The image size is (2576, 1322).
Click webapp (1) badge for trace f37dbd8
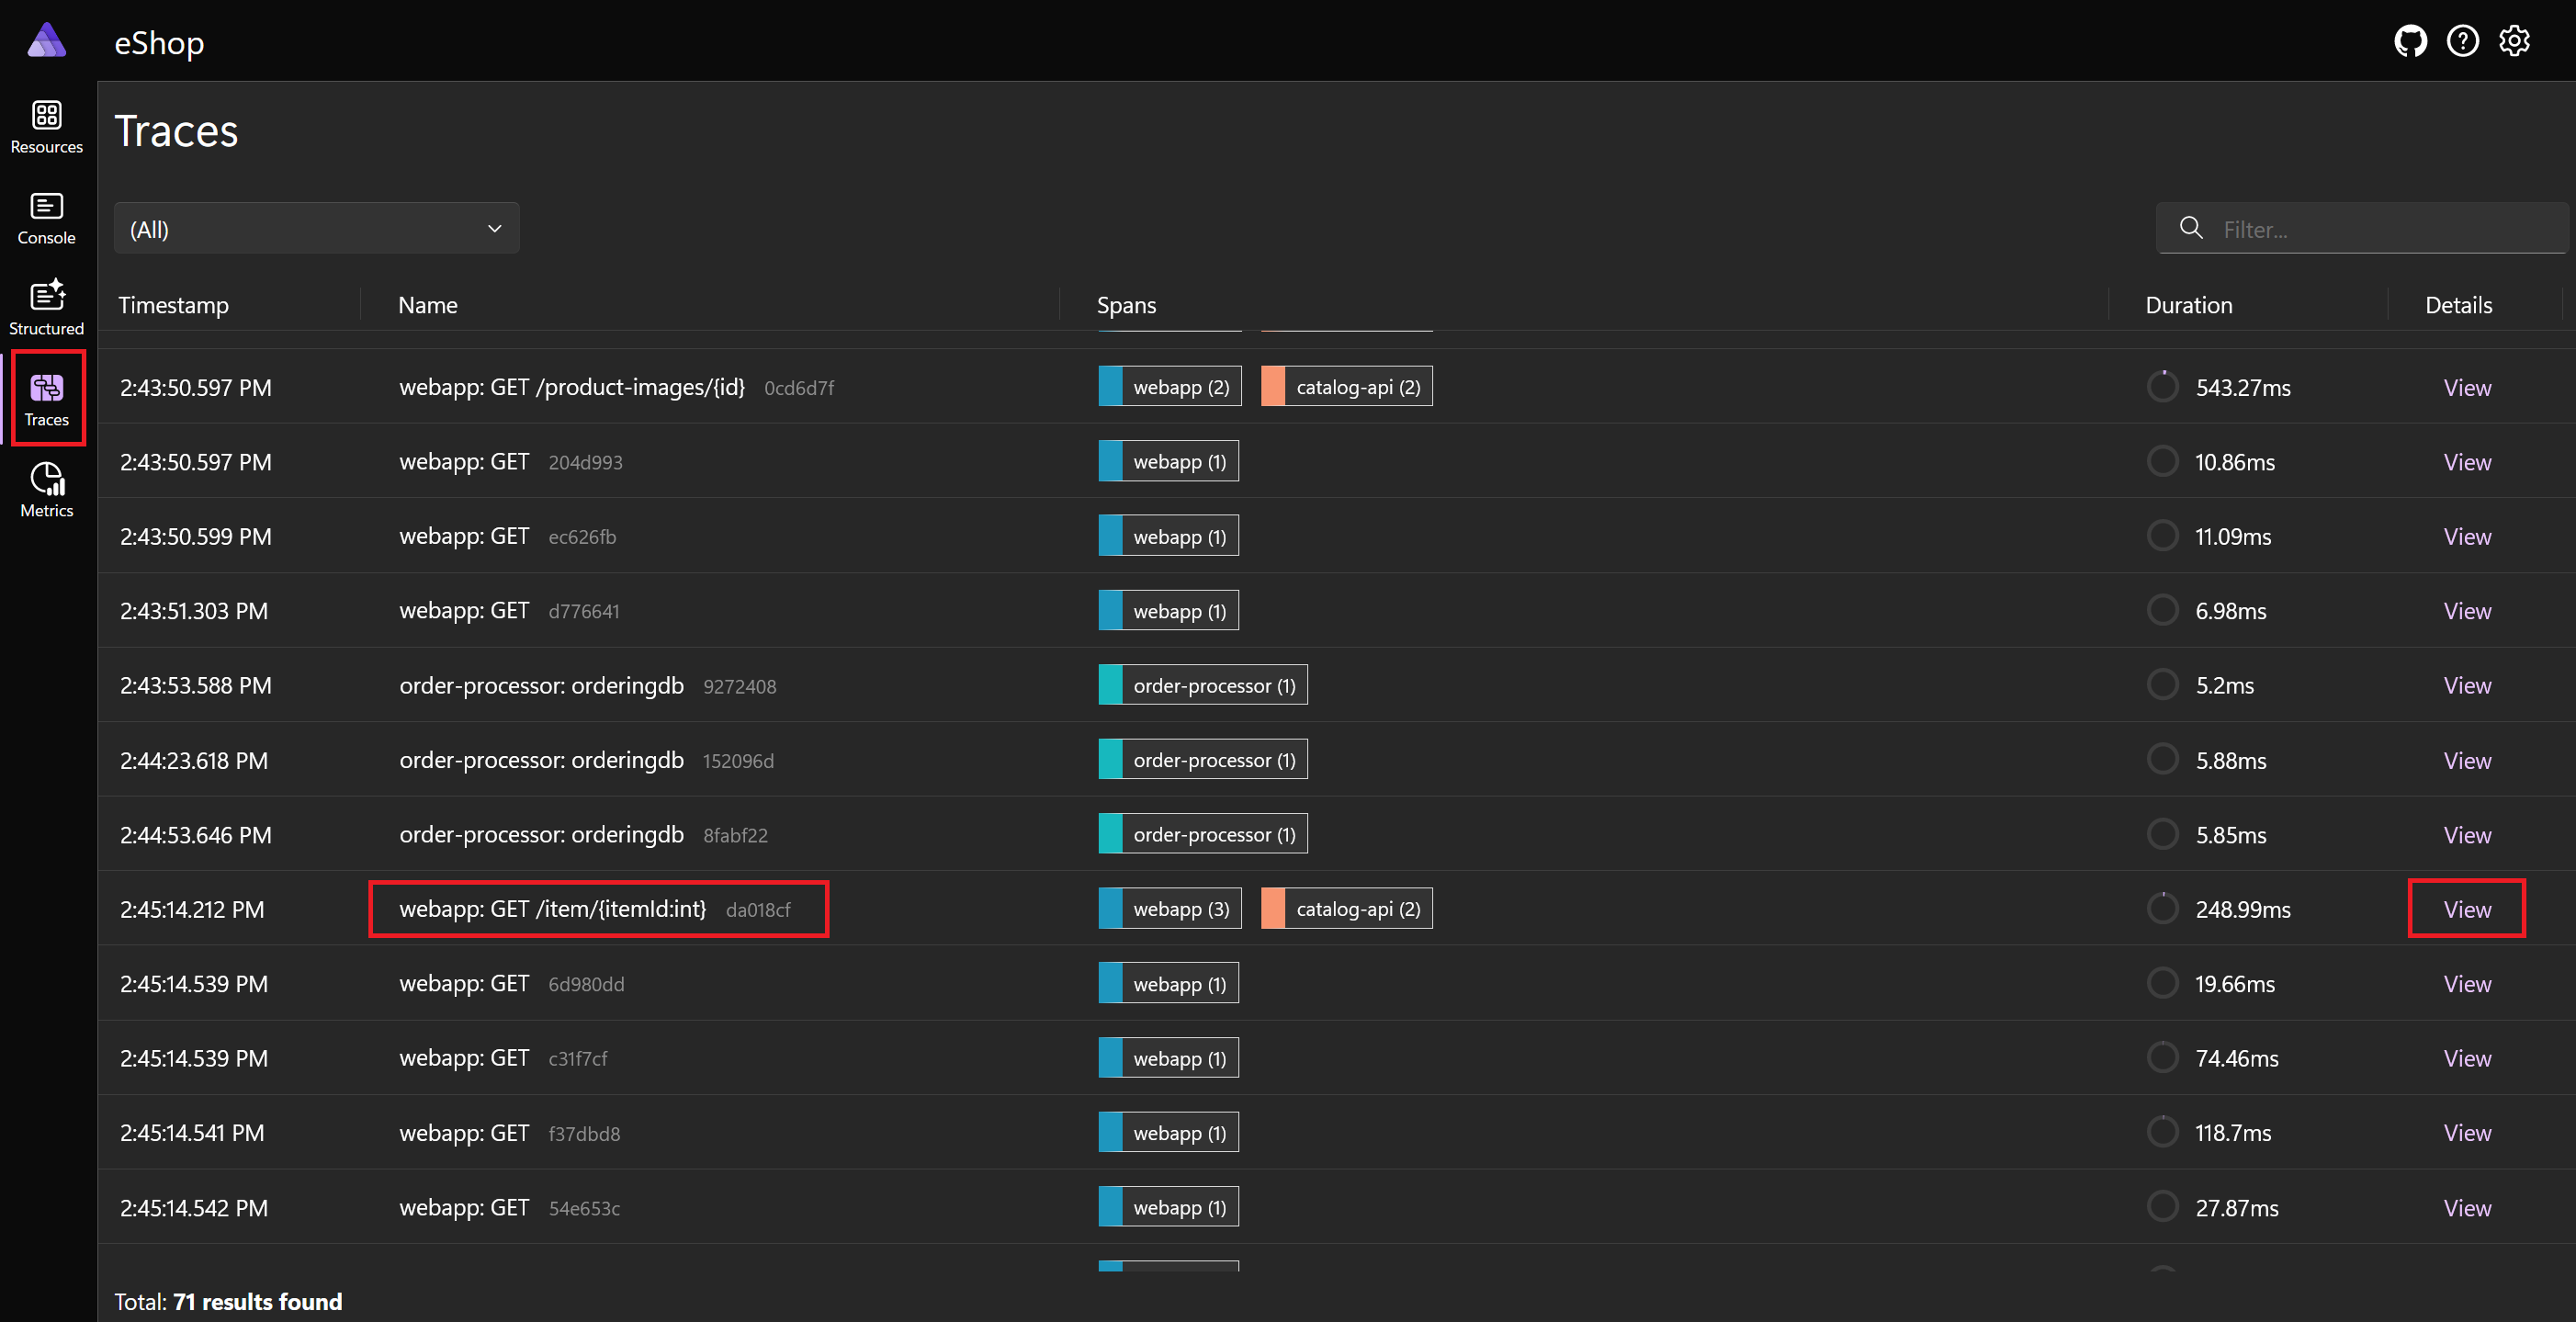pos(1168,1133)
